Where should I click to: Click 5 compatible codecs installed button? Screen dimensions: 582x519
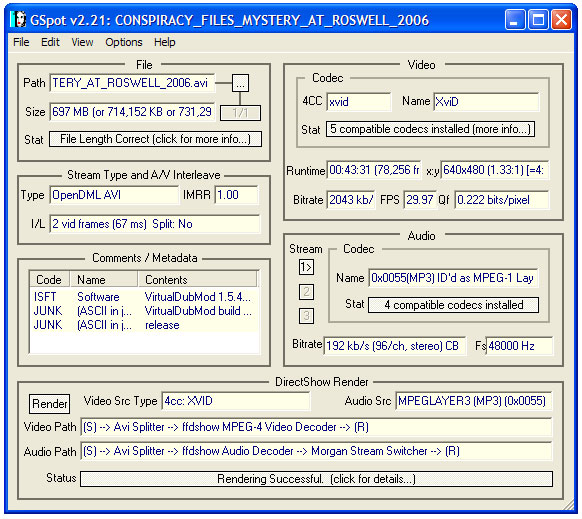430,129
